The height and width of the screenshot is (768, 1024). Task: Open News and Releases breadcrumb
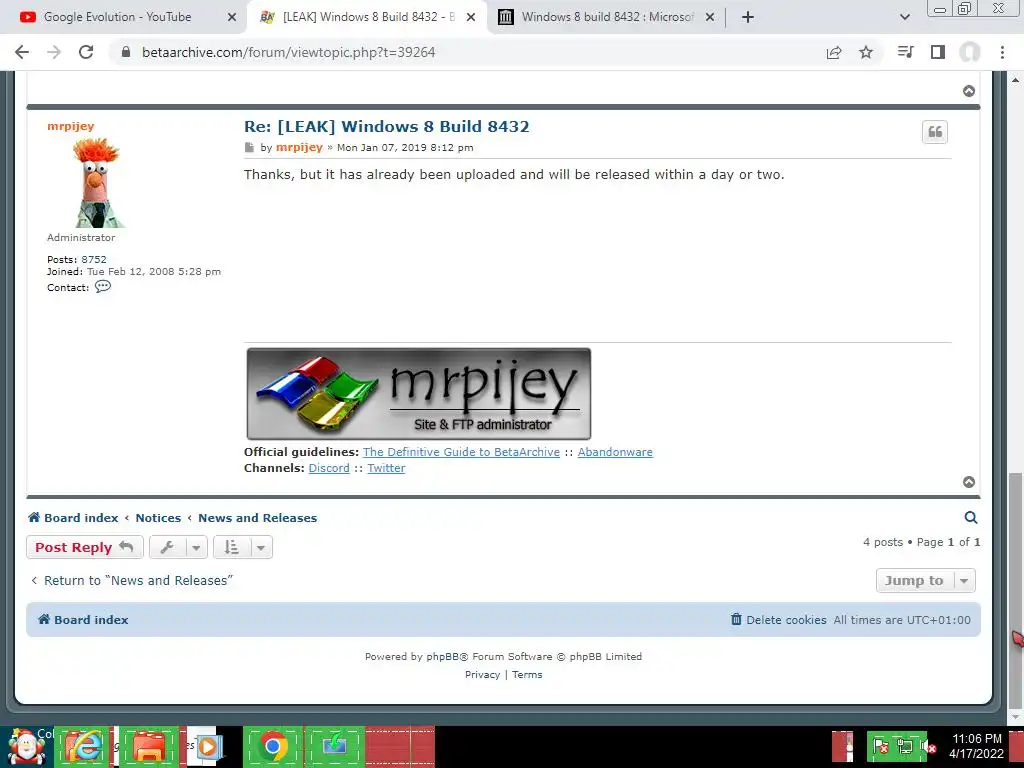tap(257, 518)
